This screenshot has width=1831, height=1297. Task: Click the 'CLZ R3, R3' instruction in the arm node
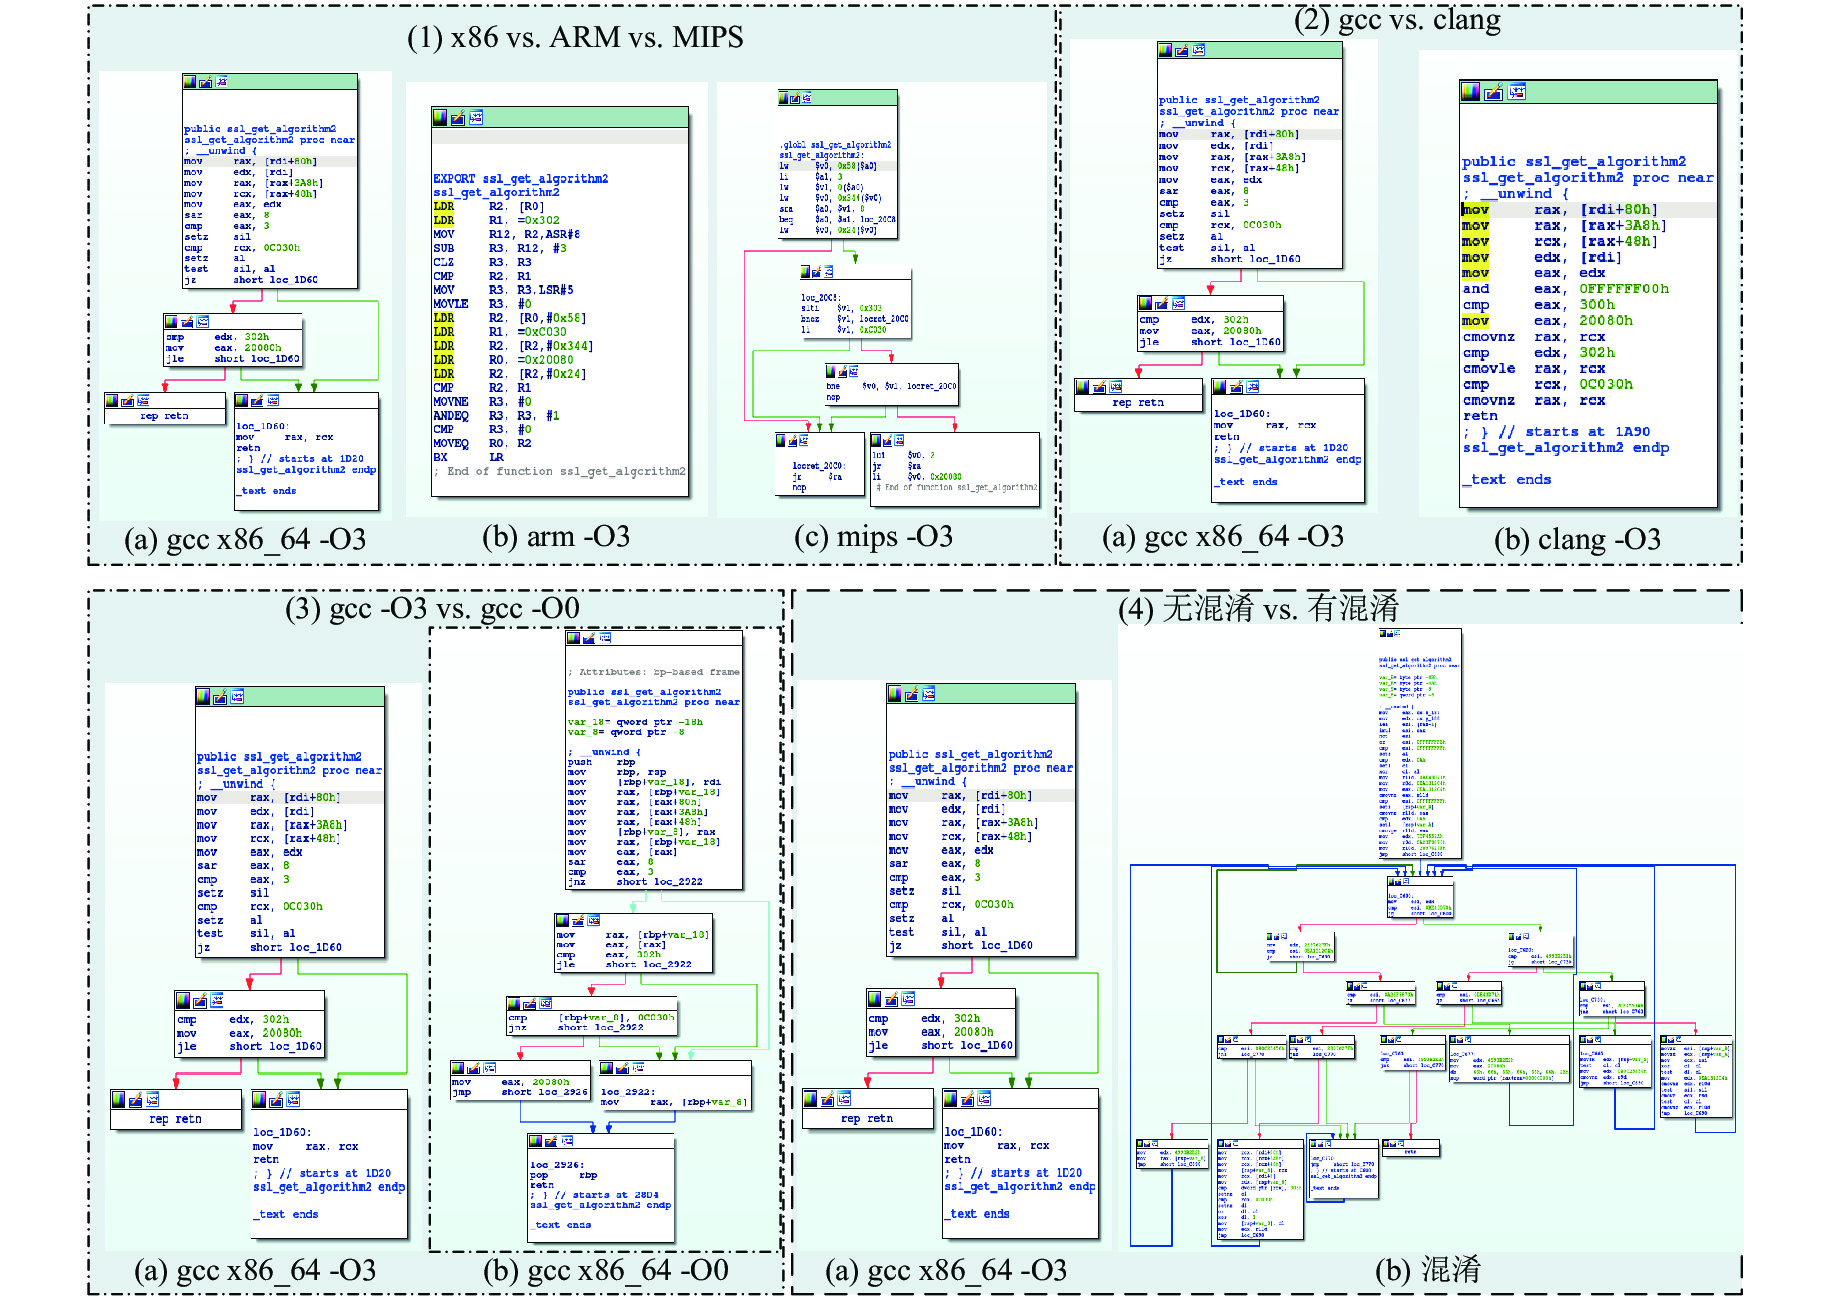[x=483, y=262]
